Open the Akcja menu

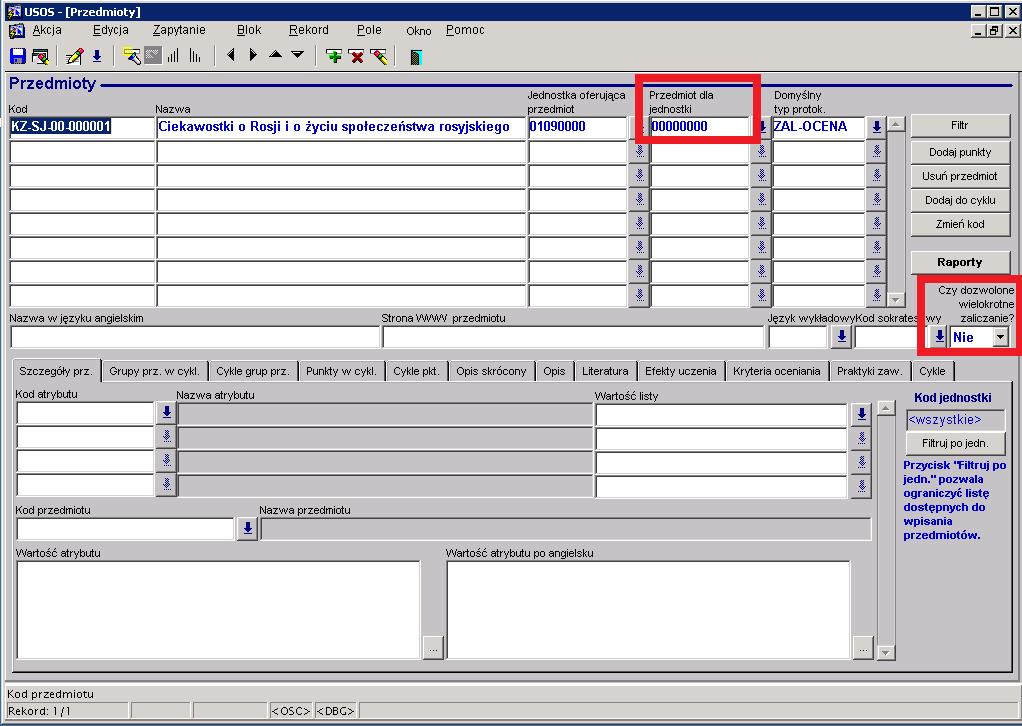(47, 30)
